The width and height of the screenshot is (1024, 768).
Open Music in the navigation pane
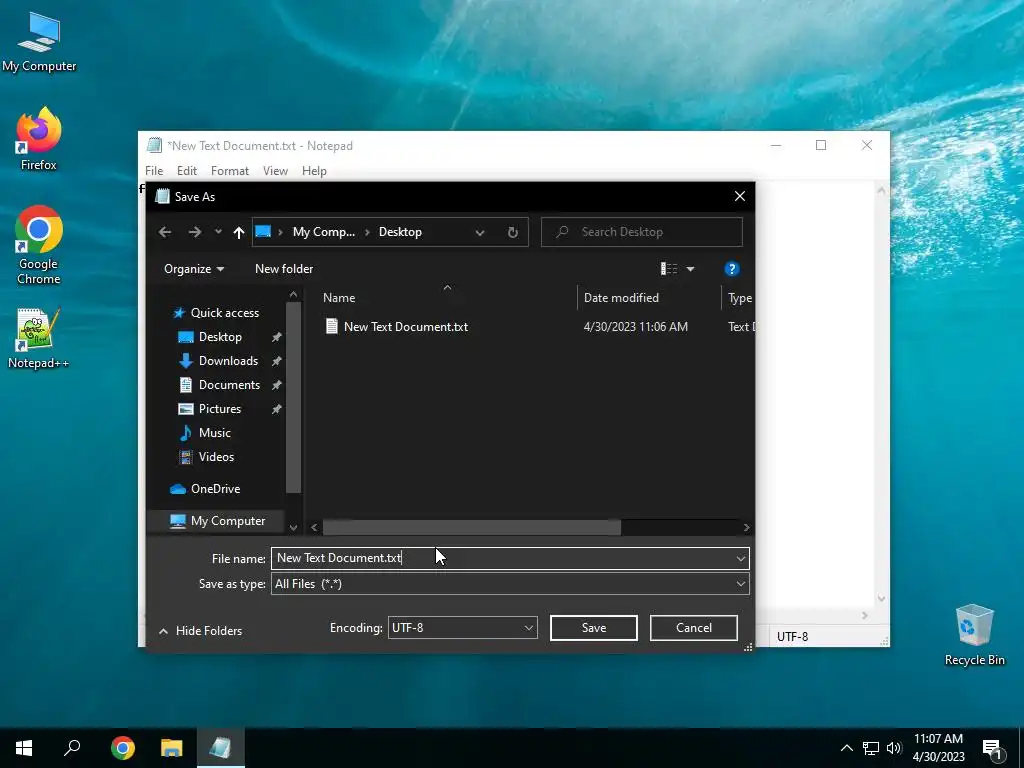coord(214,433)
